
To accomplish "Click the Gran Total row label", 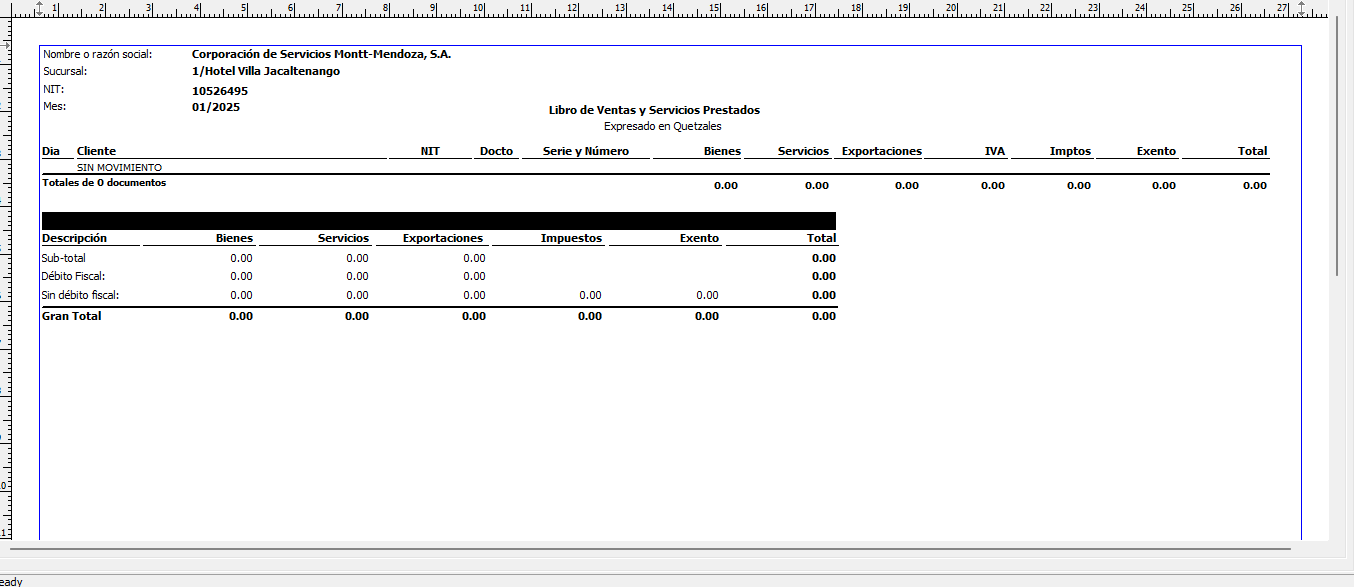I will (x=71, y=316).
